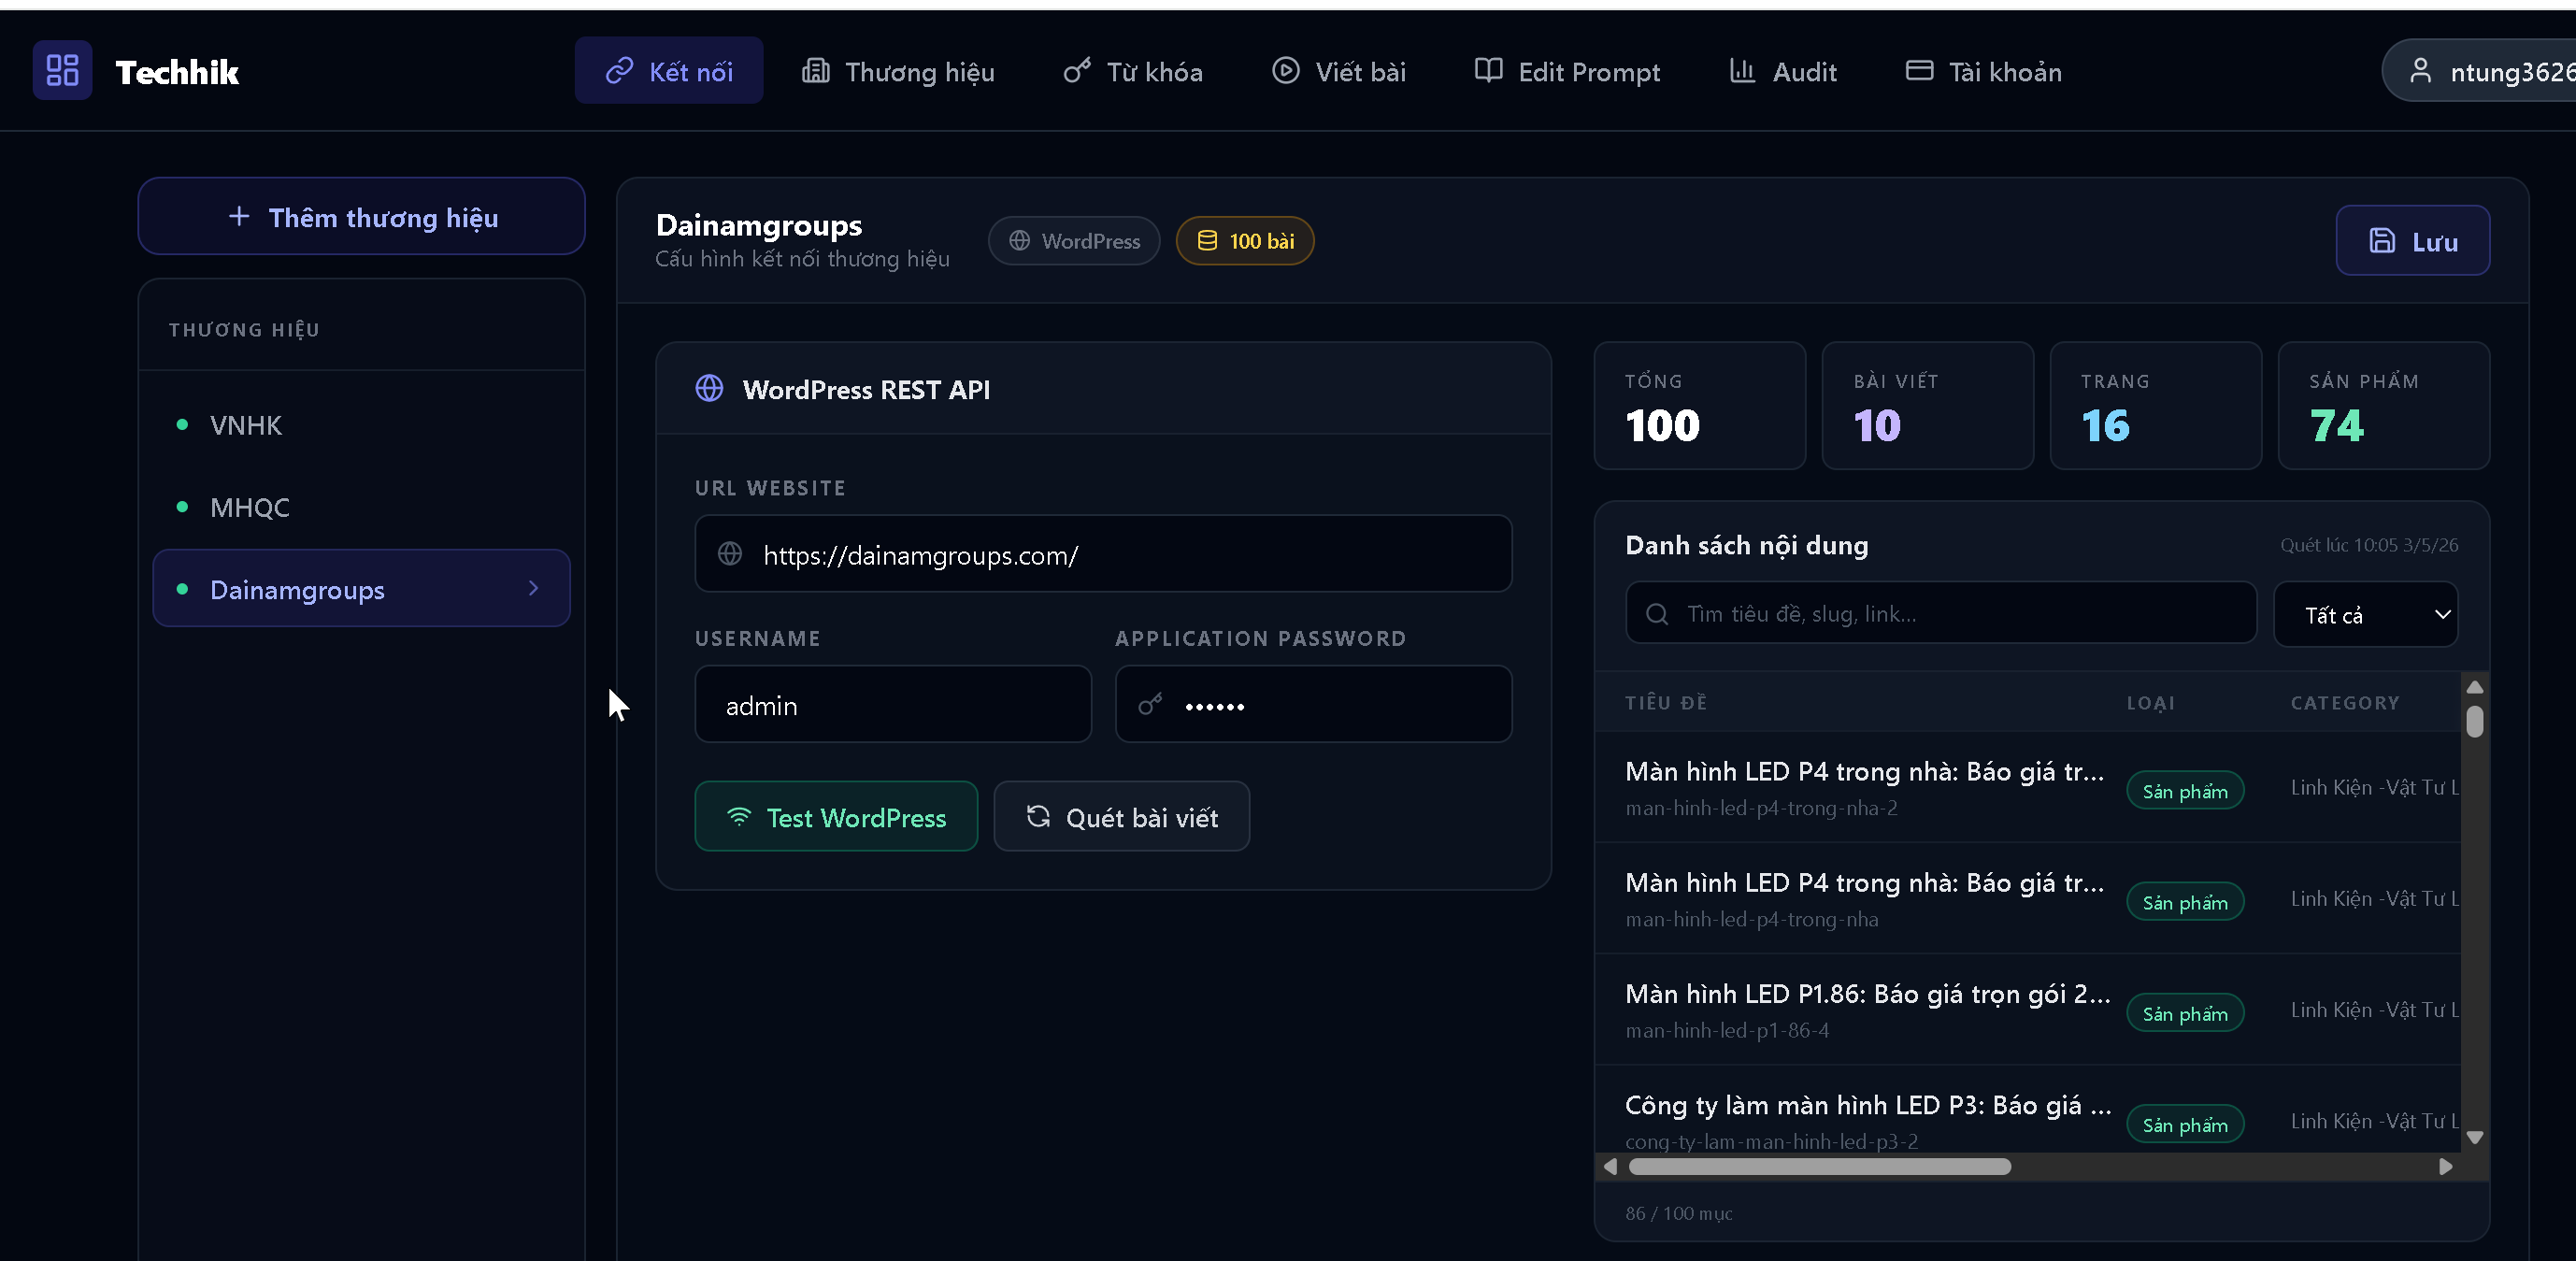The width and height of the screenshot is (2576, 1261).
Task: Click Sản phẩm tag on LED P3 row
Action: pyautogui.click(x=2185, y=1124)
